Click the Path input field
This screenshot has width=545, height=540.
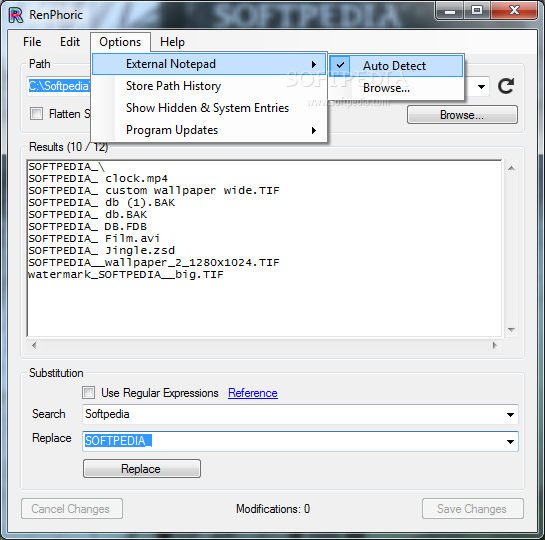59,86
